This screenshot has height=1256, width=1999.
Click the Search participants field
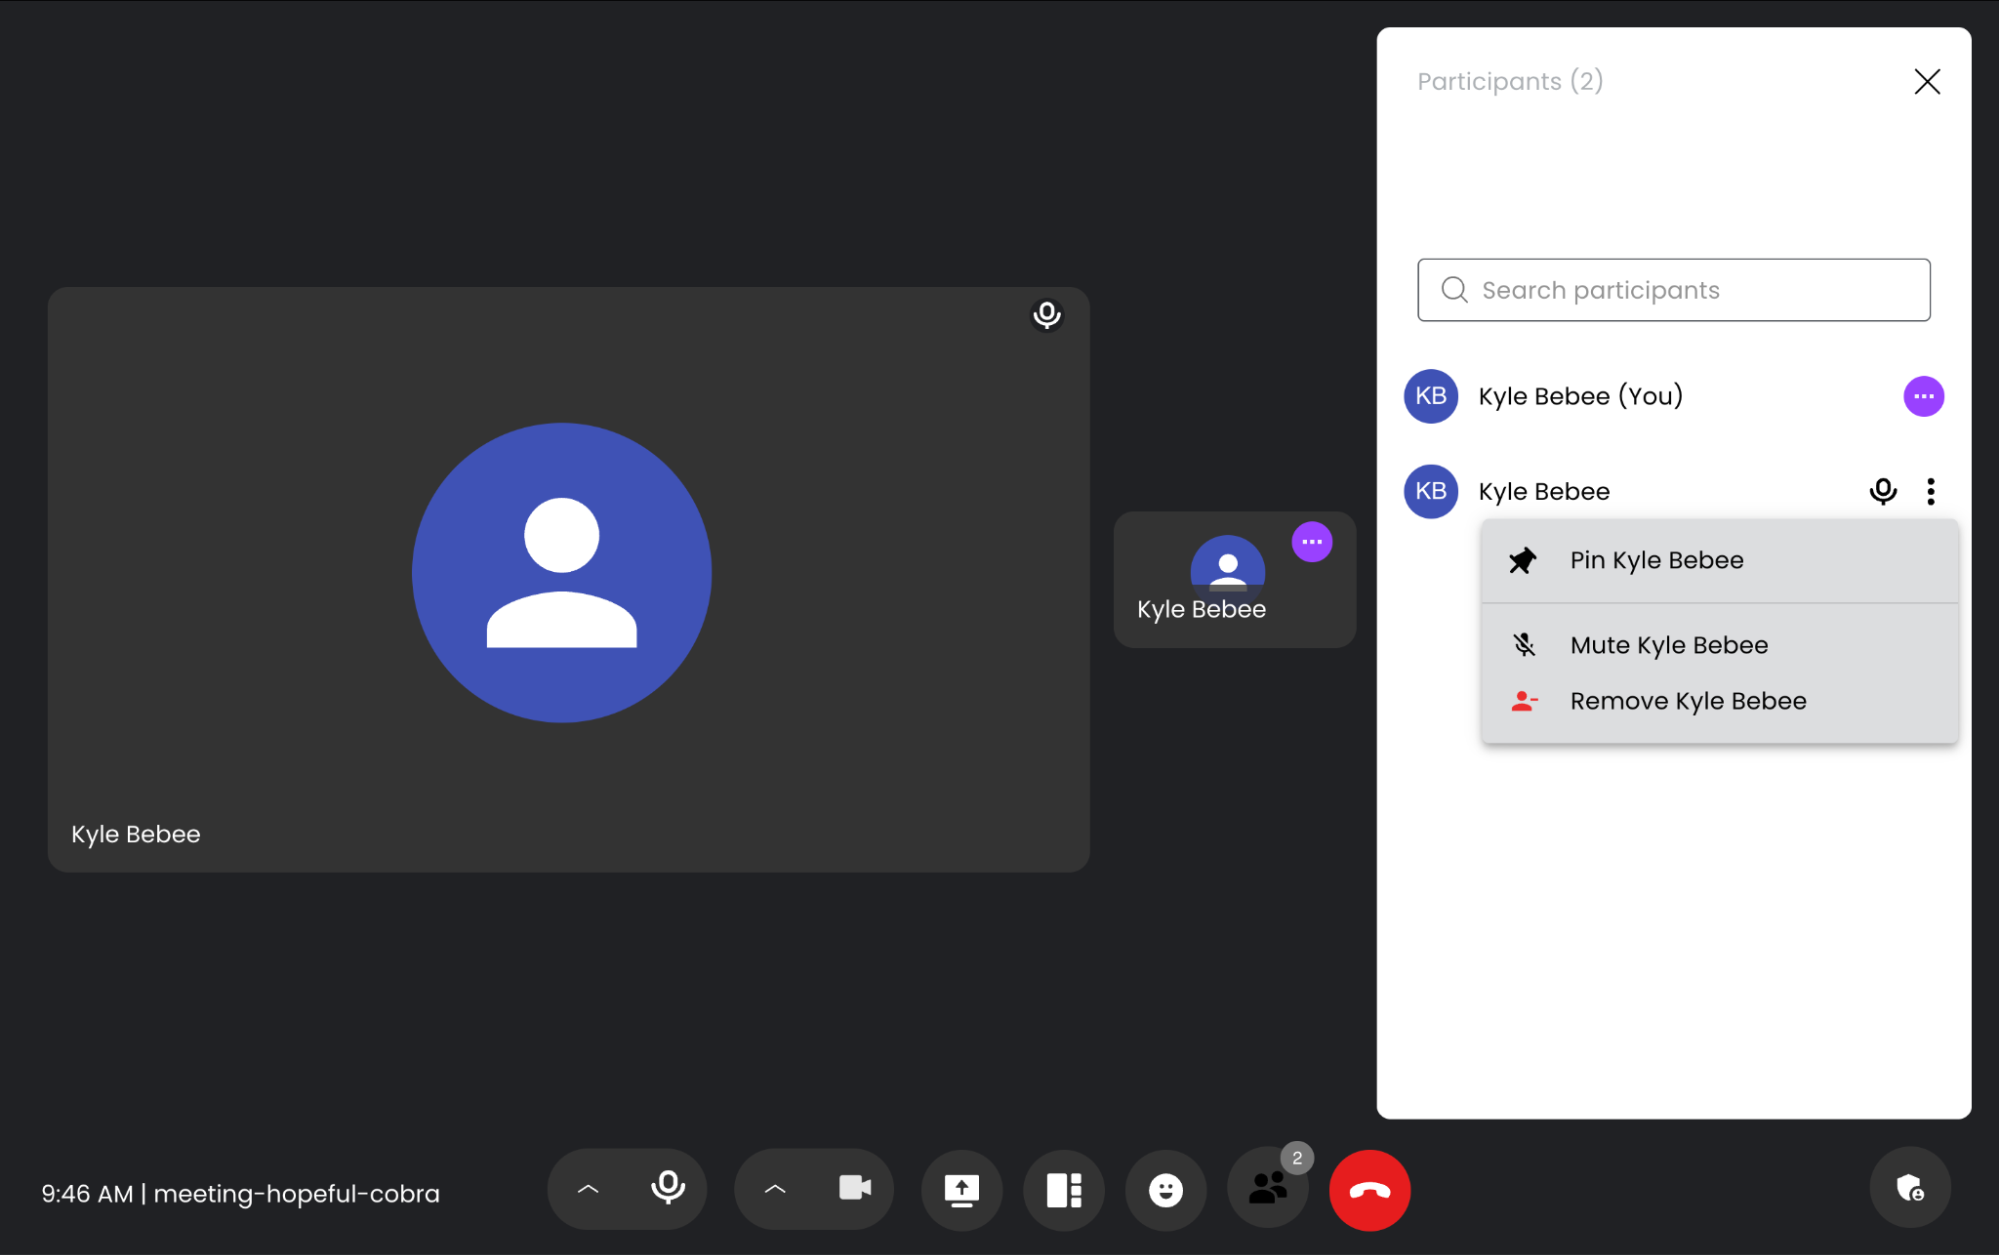coord(1674,290)
